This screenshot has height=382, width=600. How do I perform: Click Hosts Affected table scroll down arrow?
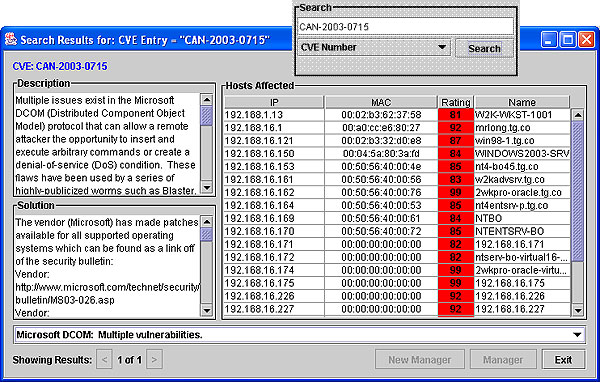tap(578, 310)
